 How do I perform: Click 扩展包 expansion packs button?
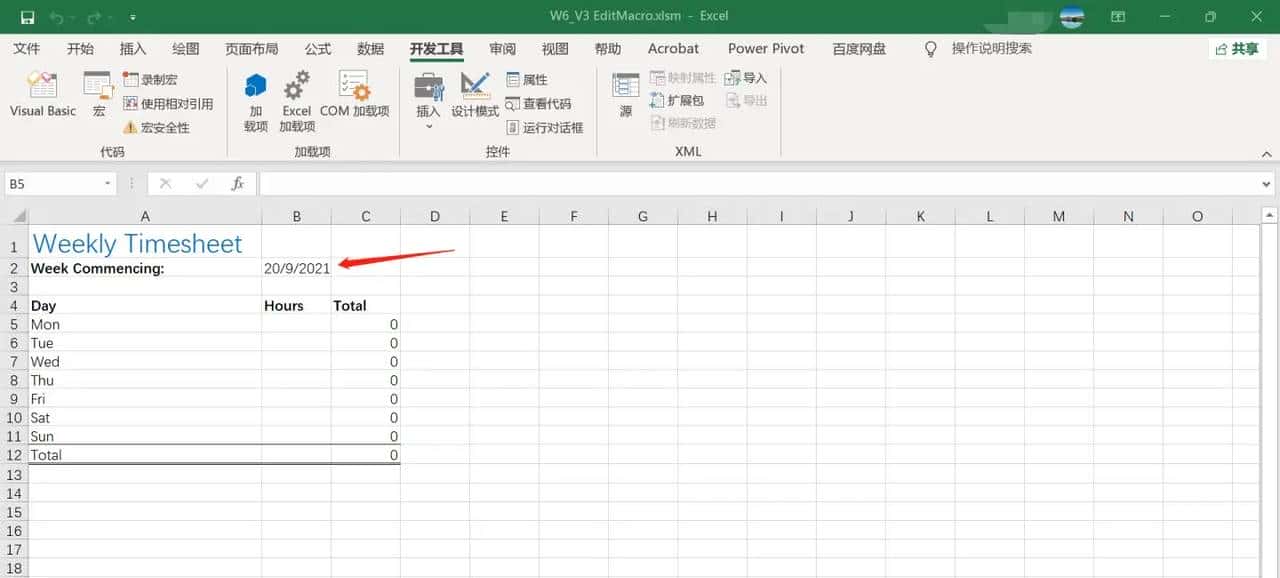pyautogui.click(x=677, y=101)
